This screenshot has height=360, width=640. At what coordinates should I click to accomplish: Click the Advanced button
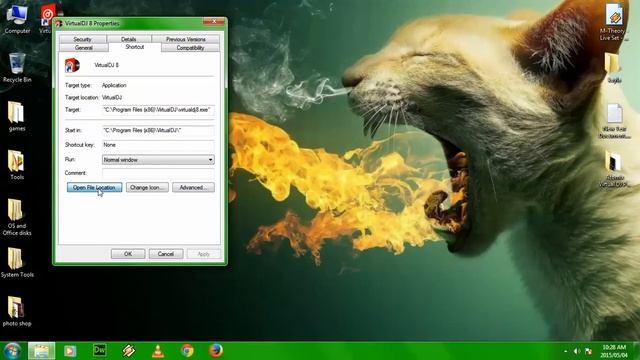tap(193, 187)
